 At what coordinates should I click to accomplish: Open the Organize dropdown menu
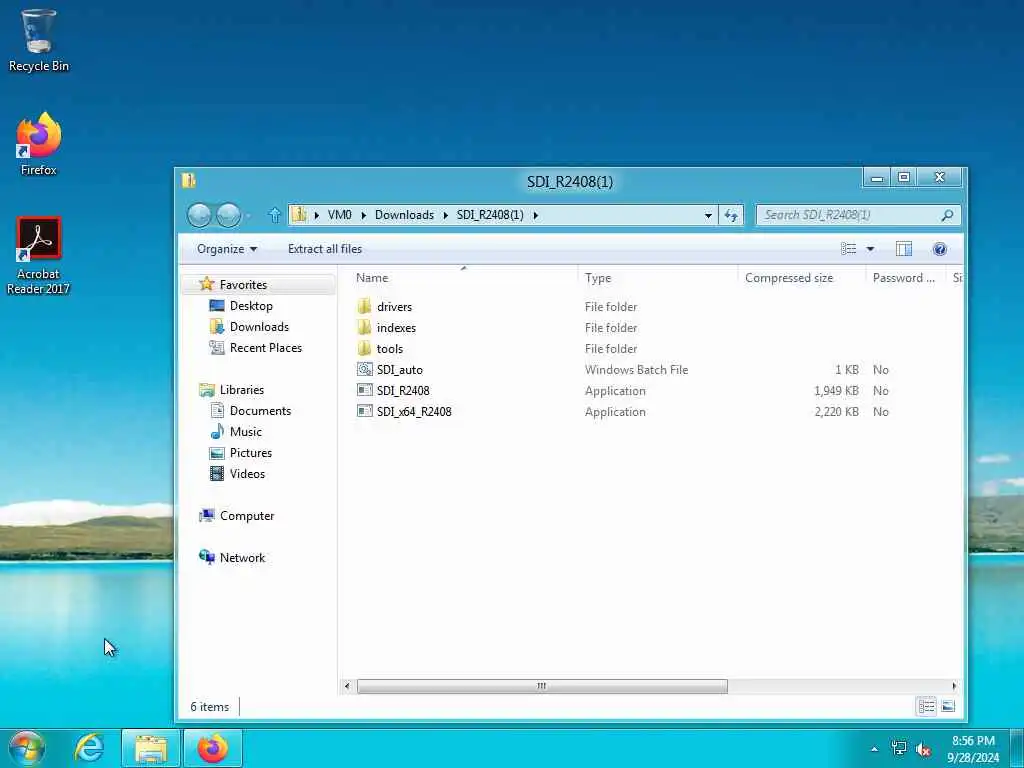(227, 249)
